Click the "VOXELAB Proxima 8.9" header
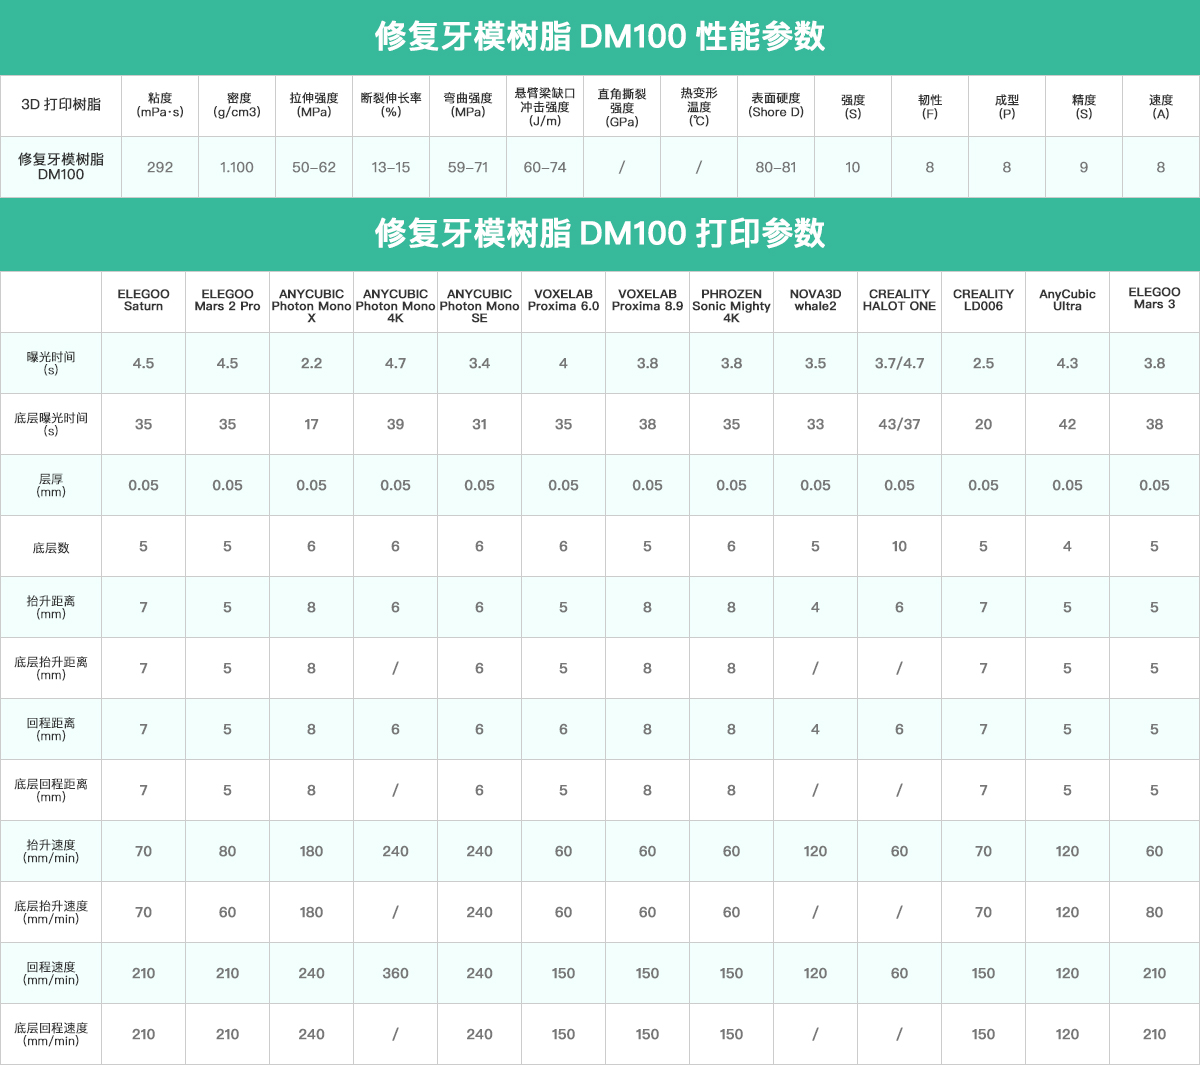 (x=647, y=300)
